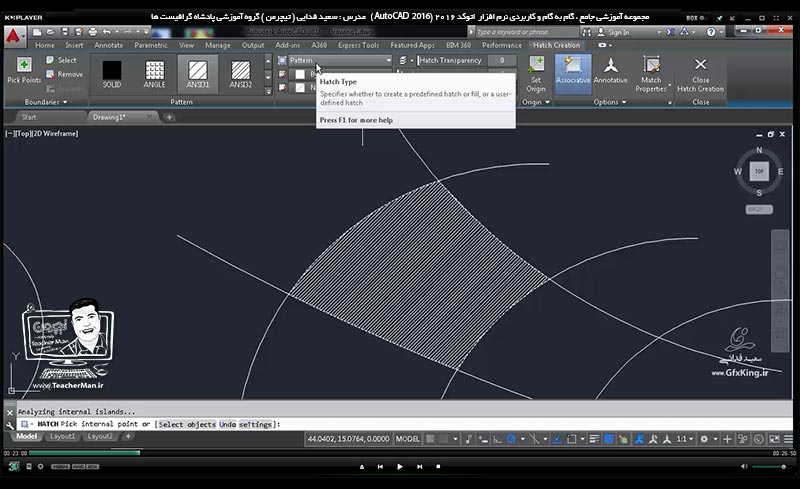This screenshot has height=489, width=800.
Task: Toggle the Annotative hatch option
Action: [x=611, y=71]
